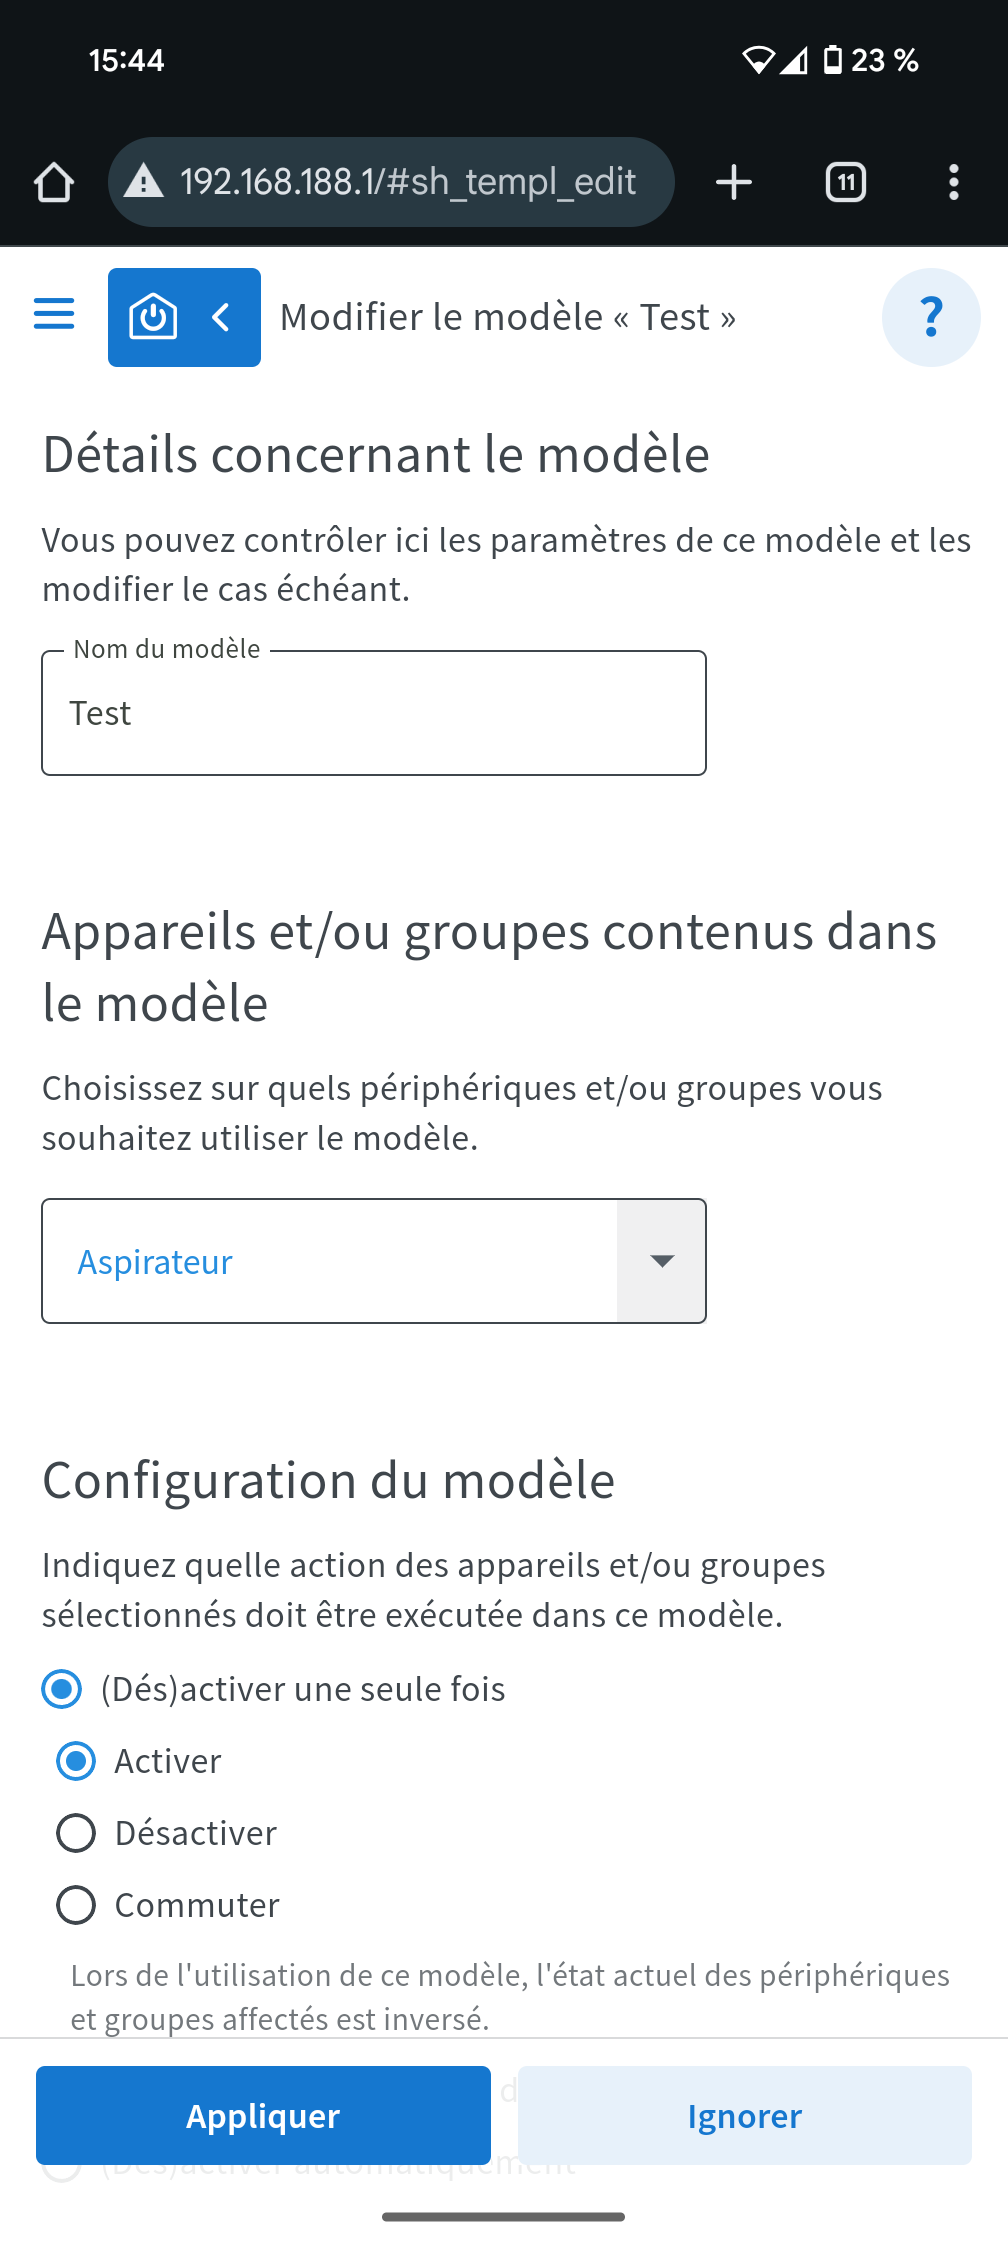The height and width of the screenshot is (2244, 1008).
Task: Select "(Dés)activer une seule fois" option
Action: (62, 1689)
